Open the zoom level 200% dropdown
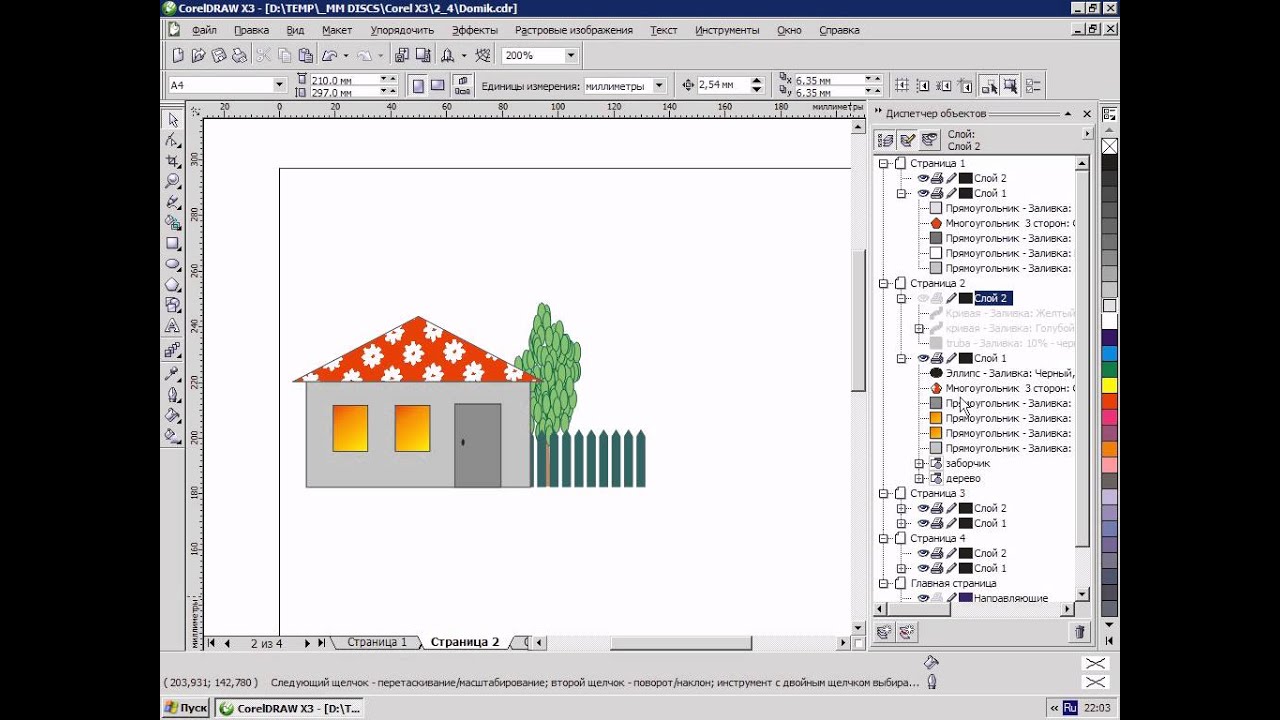This screenshot has width=1280, height=720. pyautogui.click(x=571, y=56)
